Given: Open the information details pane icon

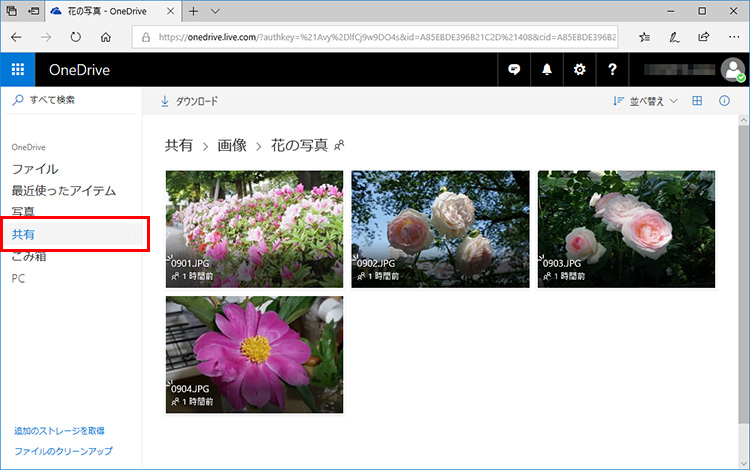Looking at the screenshot, I should (x=724, y=101).
